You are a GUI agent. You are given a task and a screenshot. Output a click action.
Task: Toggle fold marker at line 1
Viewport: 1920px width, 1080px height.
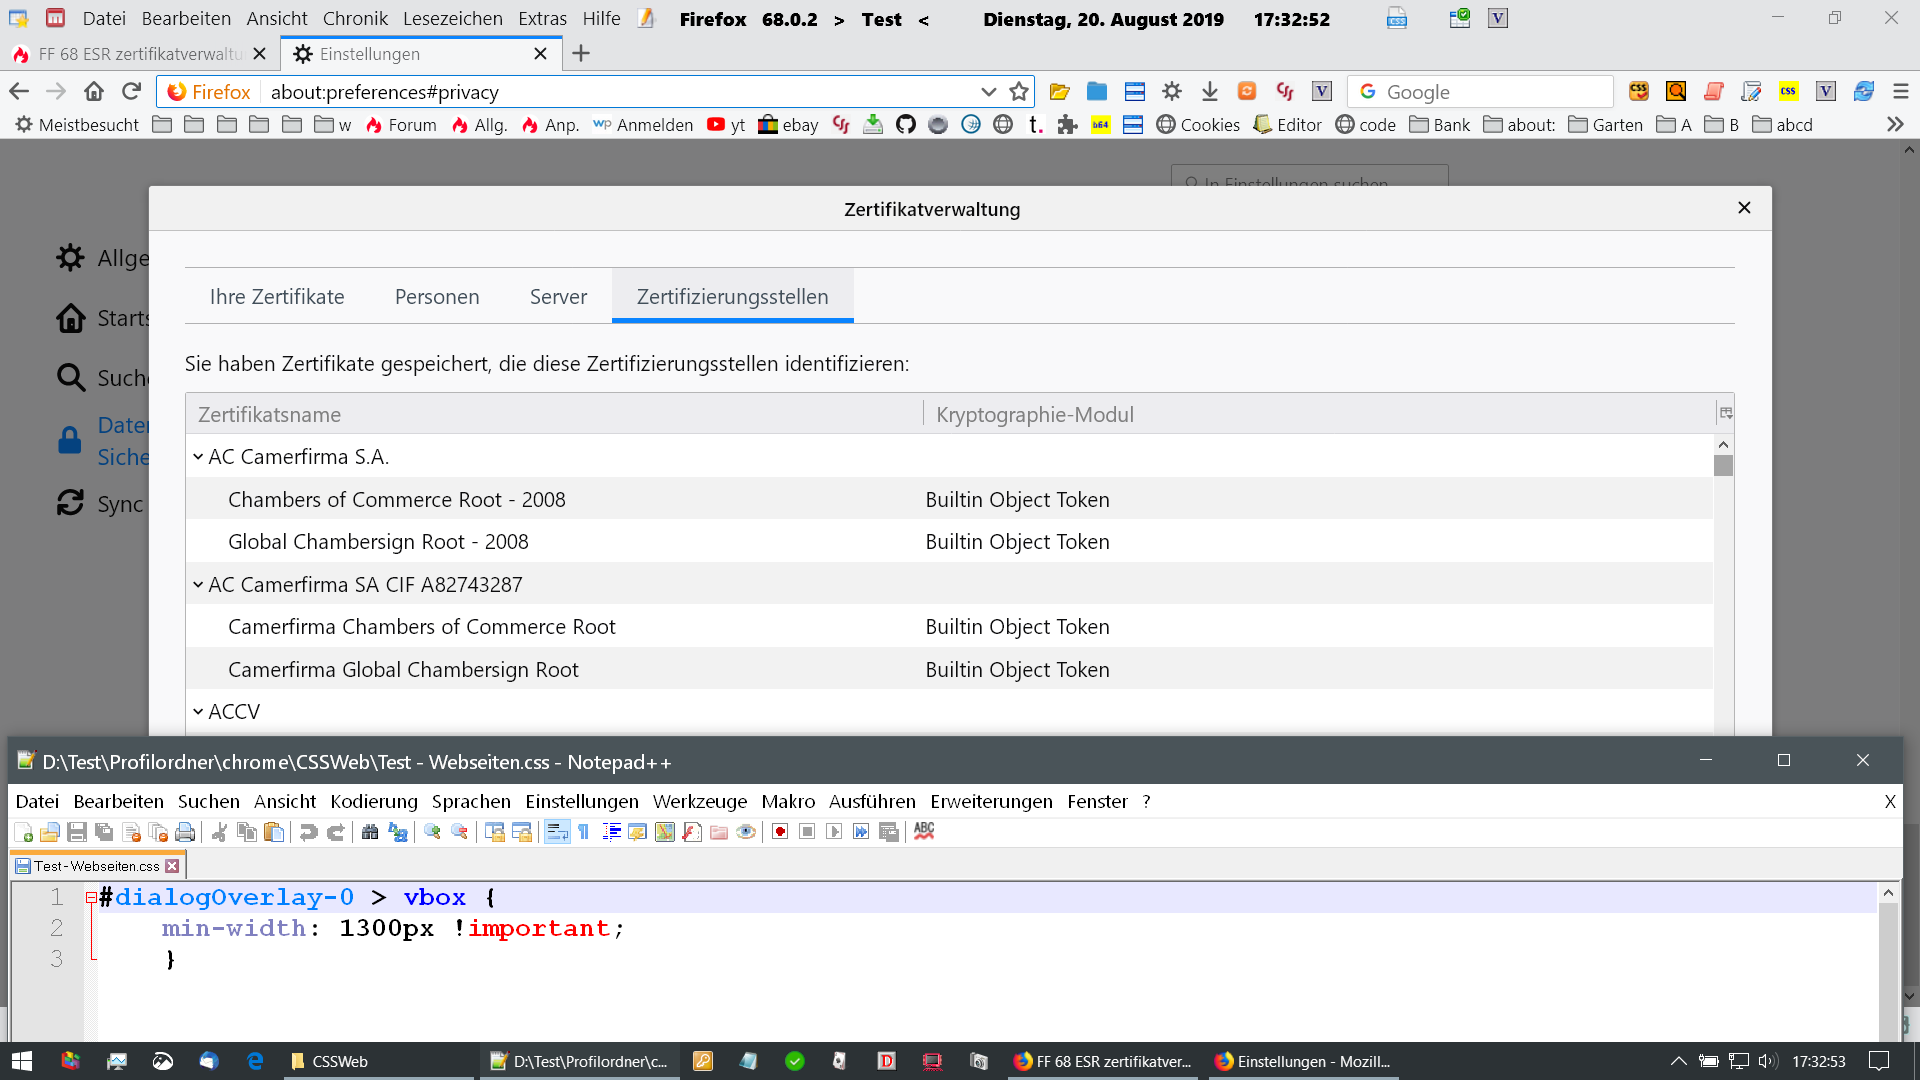point(91,898)
